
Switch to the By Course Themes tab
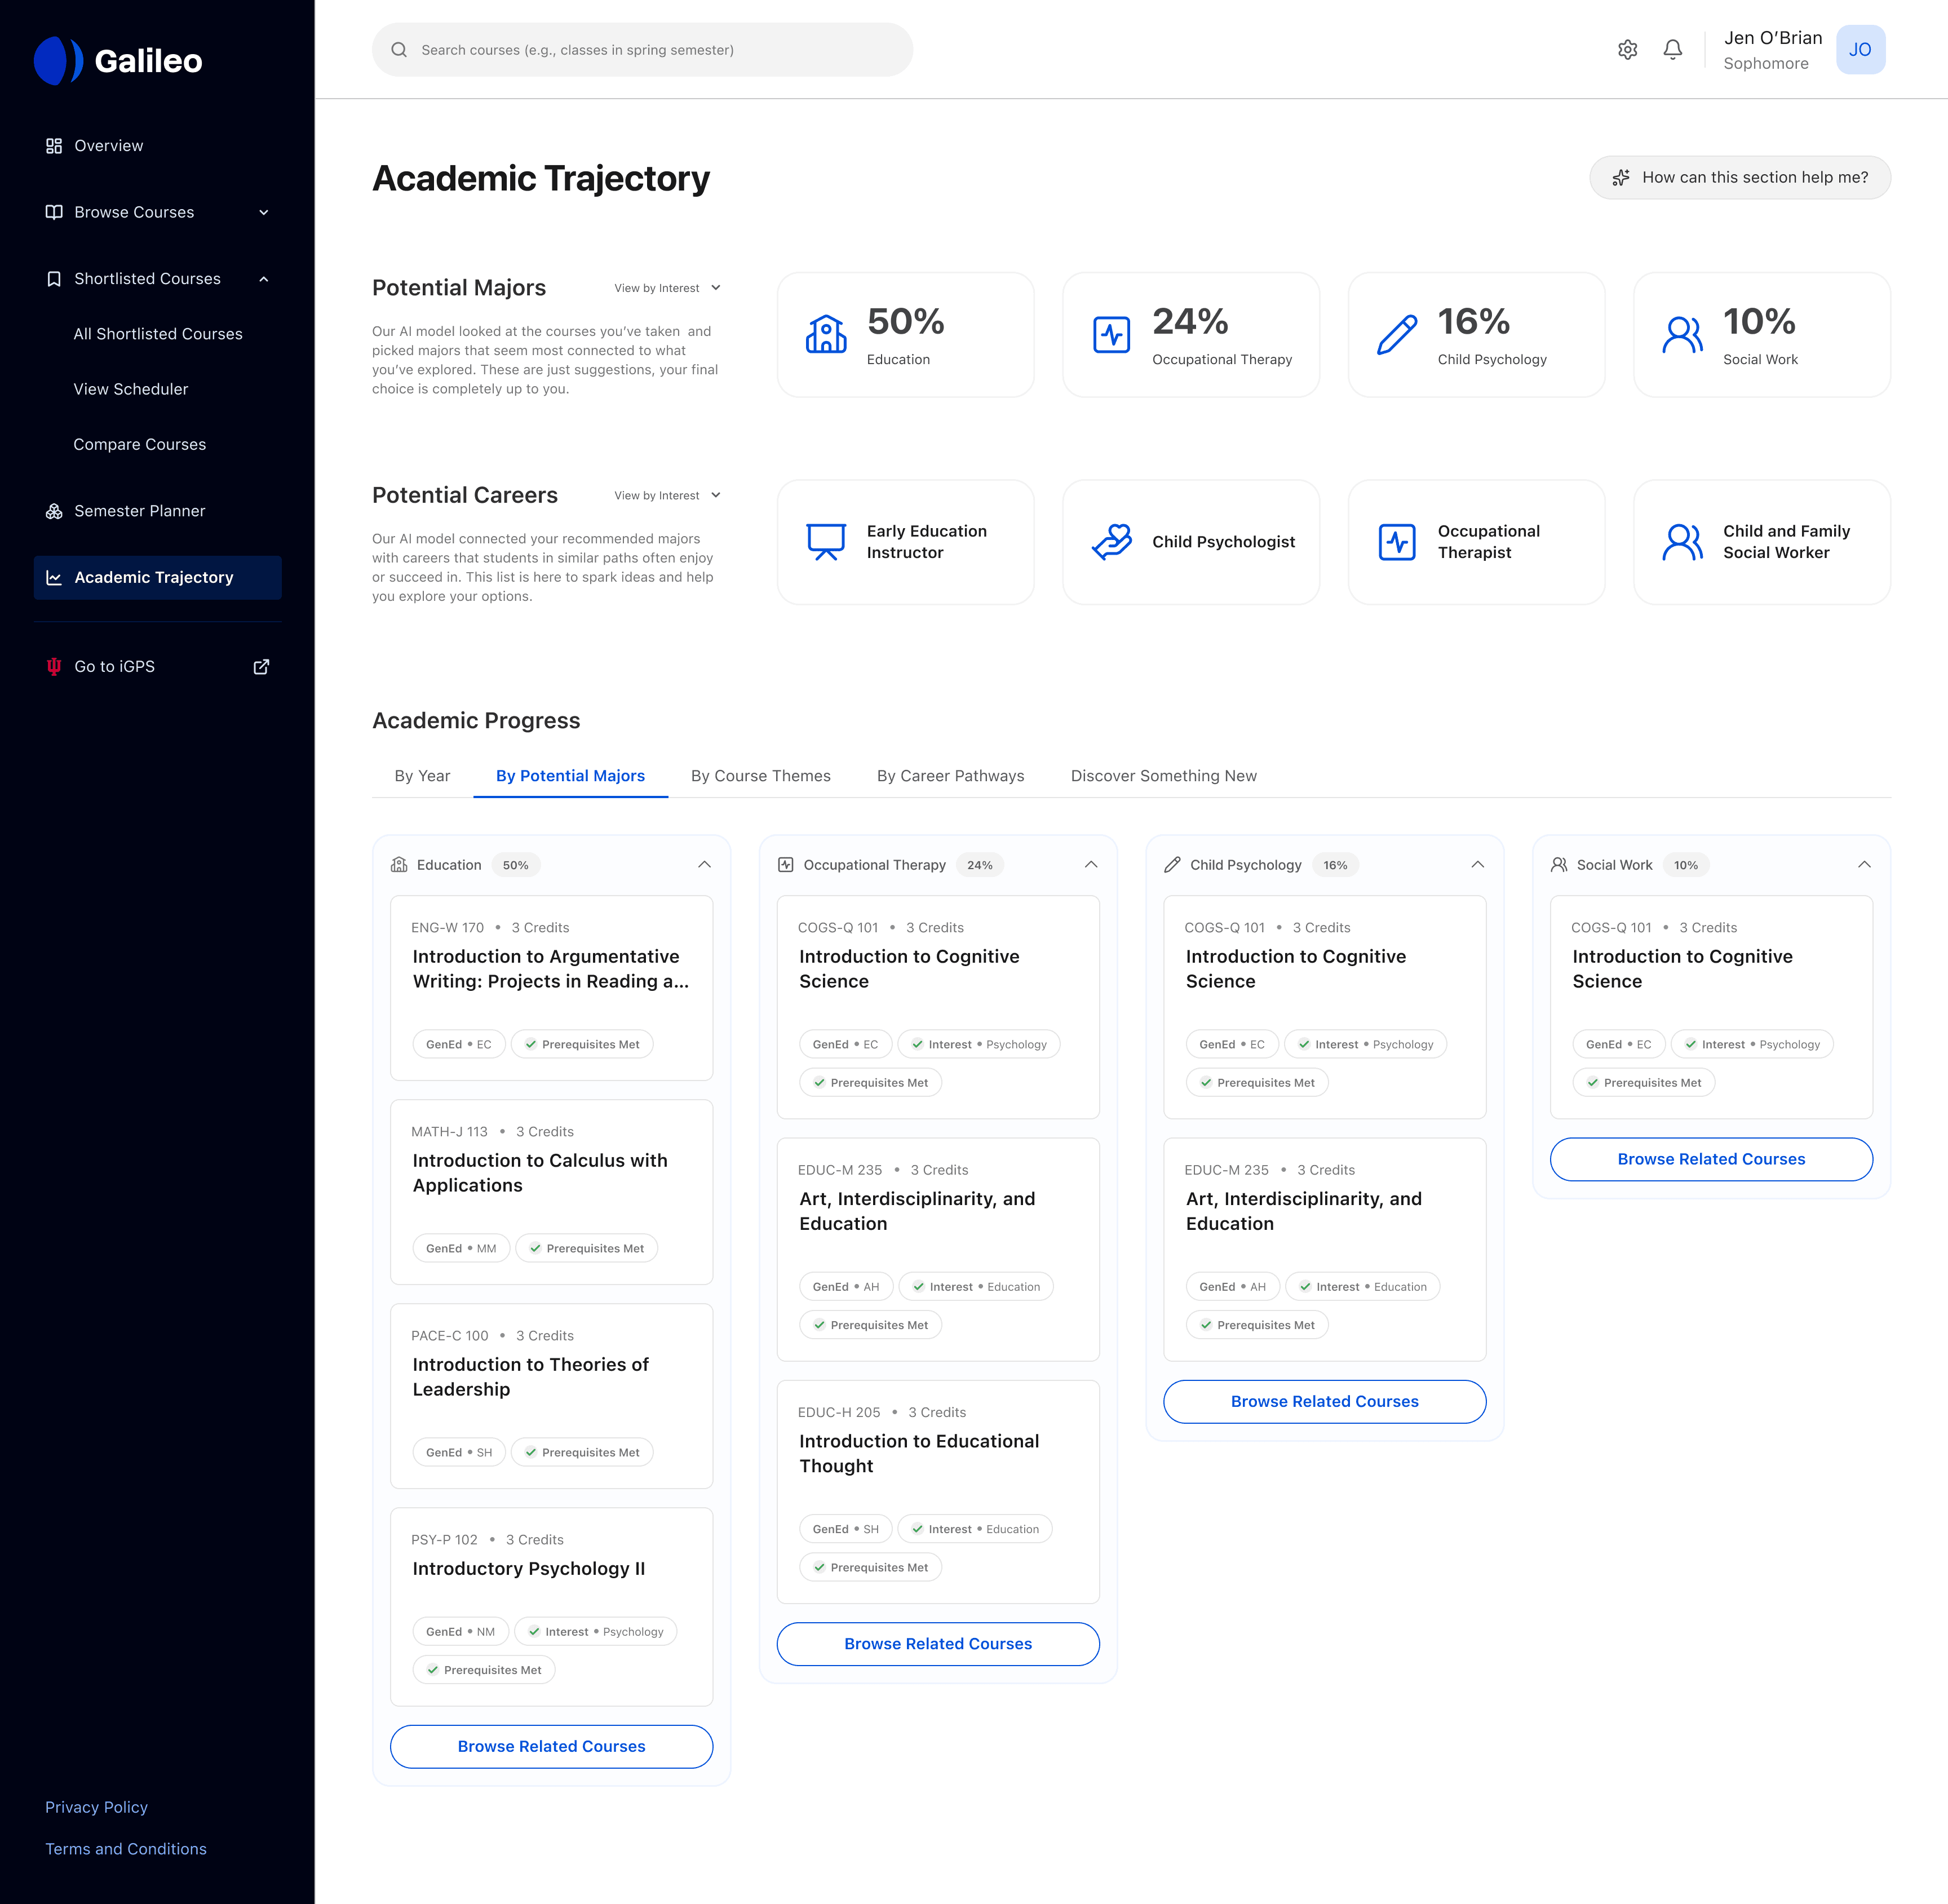pyautogui.click(x=760, y=776)
